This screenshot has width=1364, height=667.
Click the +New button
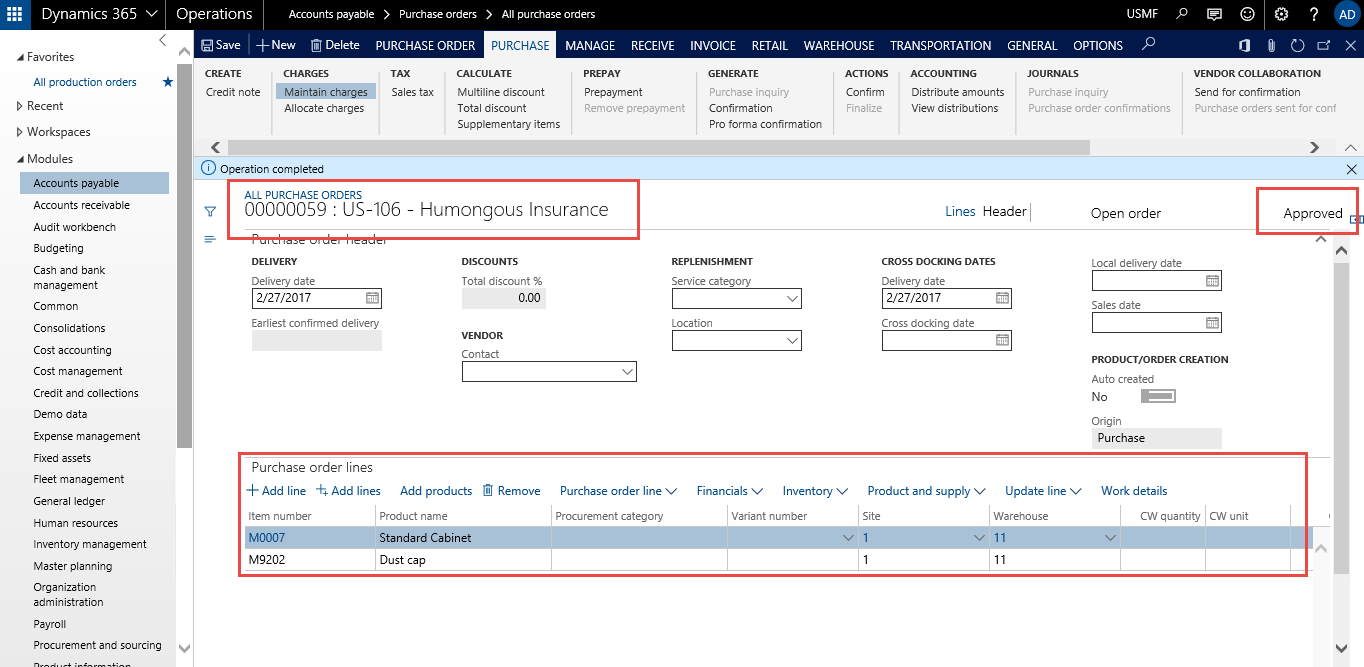(276, 45)
